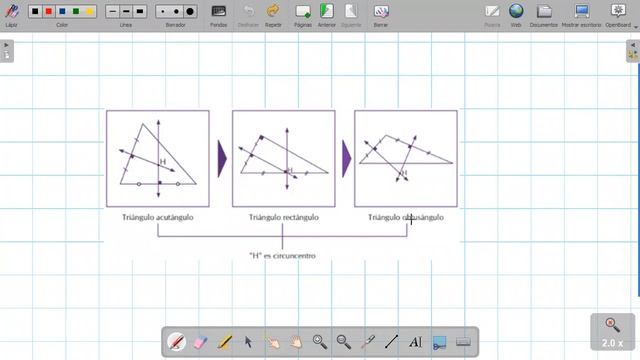Click the "H" es circuncentro caption
The height and width of the screenshot is (360, 640).
(x=282, y=256)
